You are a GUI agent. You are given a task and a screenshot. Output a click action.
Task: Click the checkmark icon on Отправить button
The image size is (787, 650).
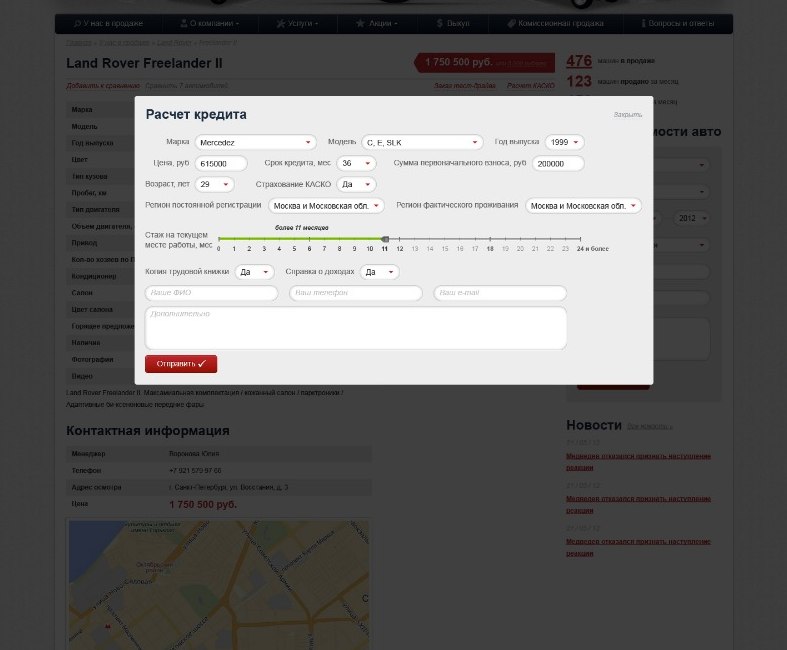click(202, 364)
